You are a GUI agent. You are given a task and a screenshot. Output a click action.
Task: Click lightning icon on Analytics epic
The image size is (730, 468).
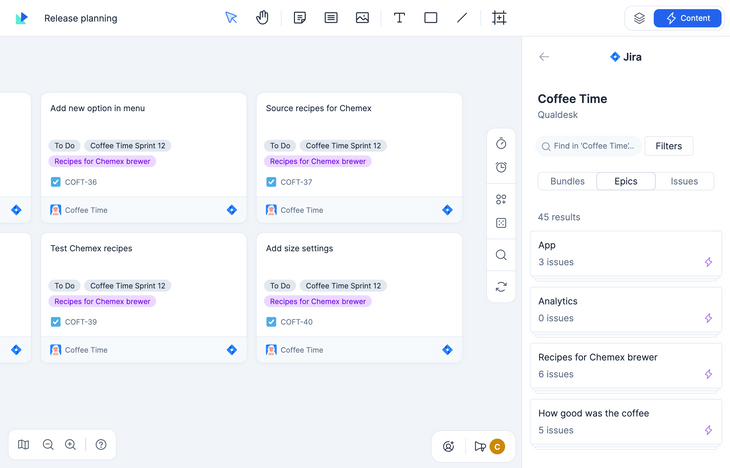click(x=708, y=318)
